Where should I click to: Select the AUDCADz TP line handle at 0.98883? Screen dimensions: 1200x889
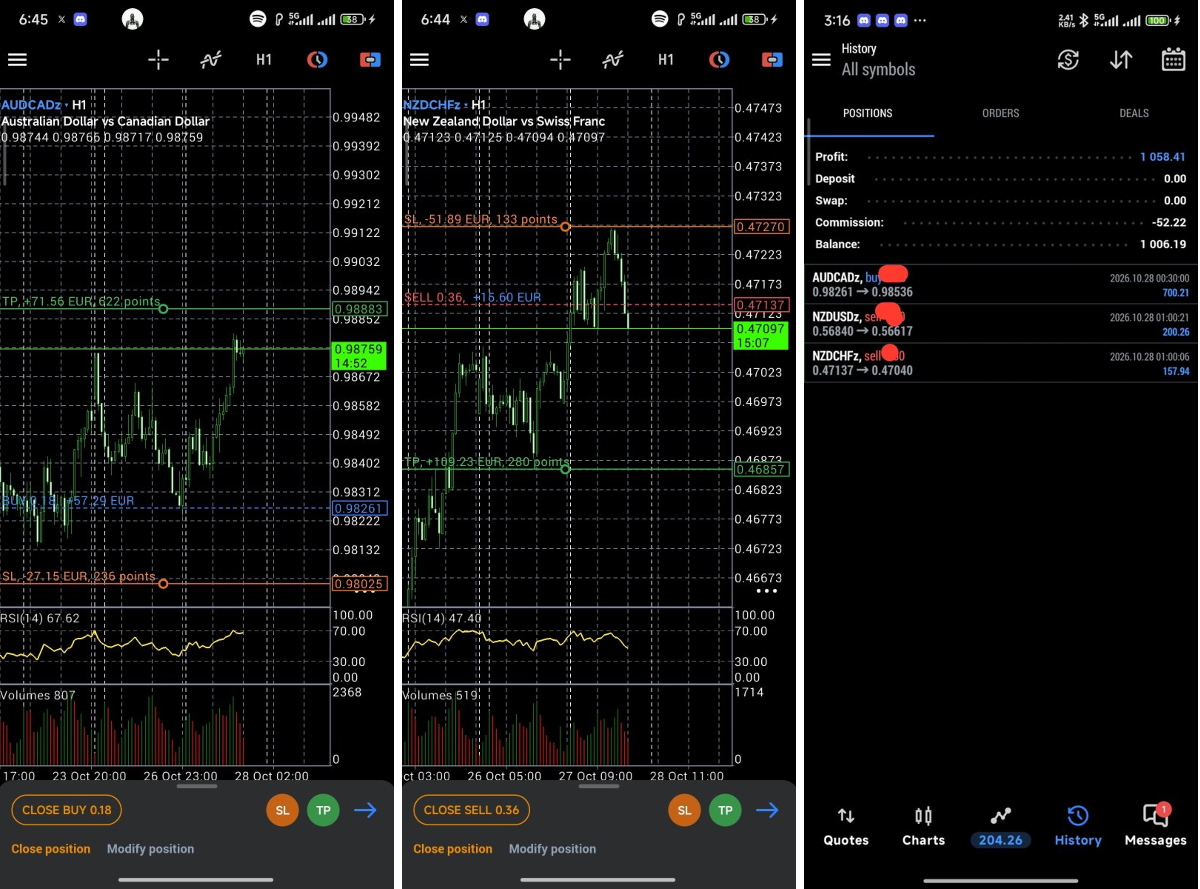pyautogui.click(x=163, y=309)
